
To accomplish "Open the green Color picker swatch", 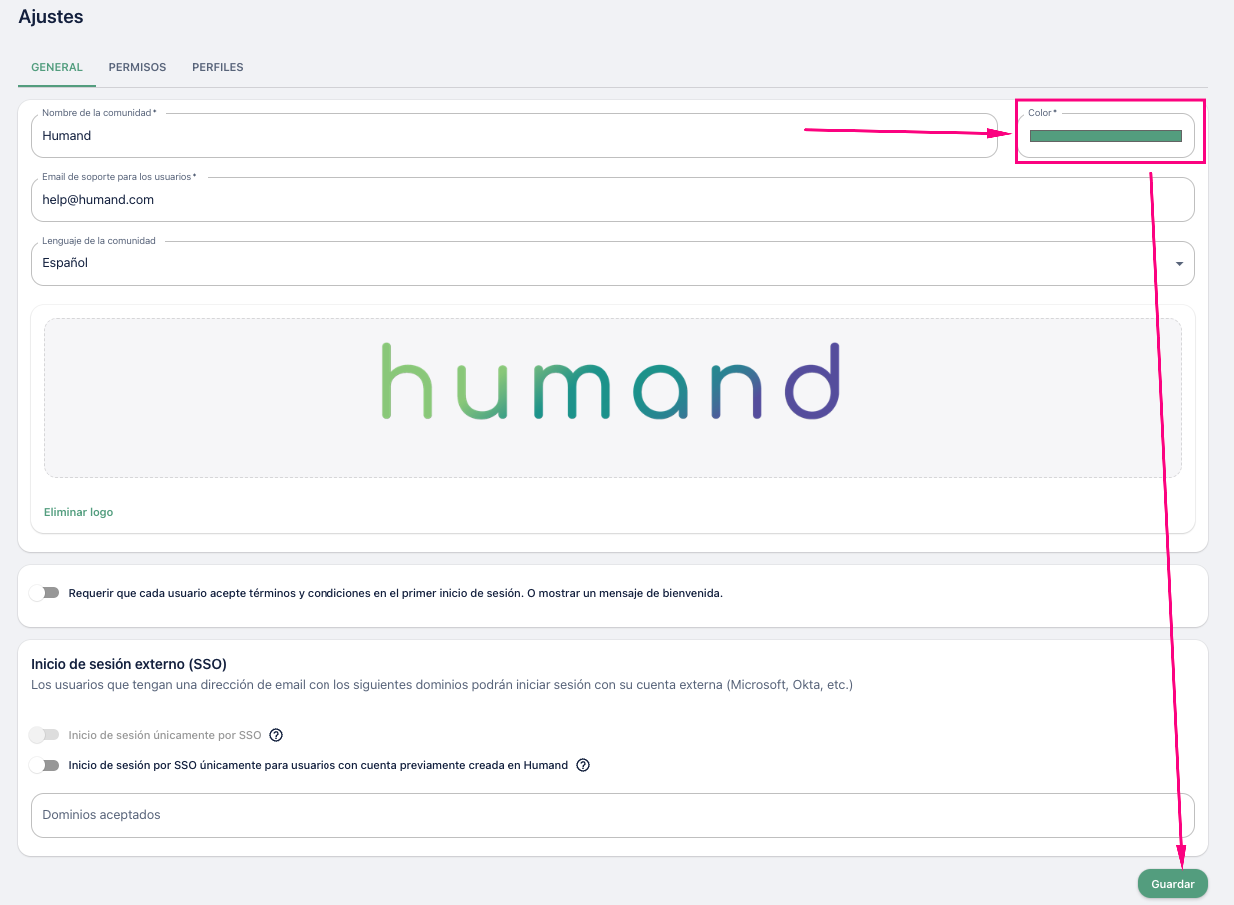I will tap(1106, 136).
